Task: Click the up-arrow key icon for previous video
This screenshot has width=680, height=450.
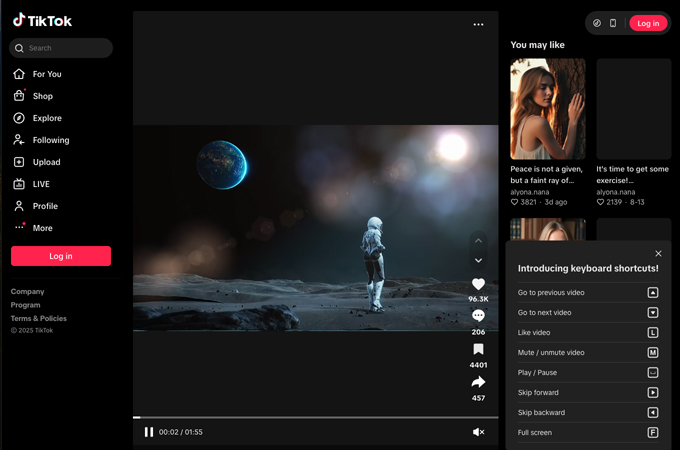Action: pos(653,293)
